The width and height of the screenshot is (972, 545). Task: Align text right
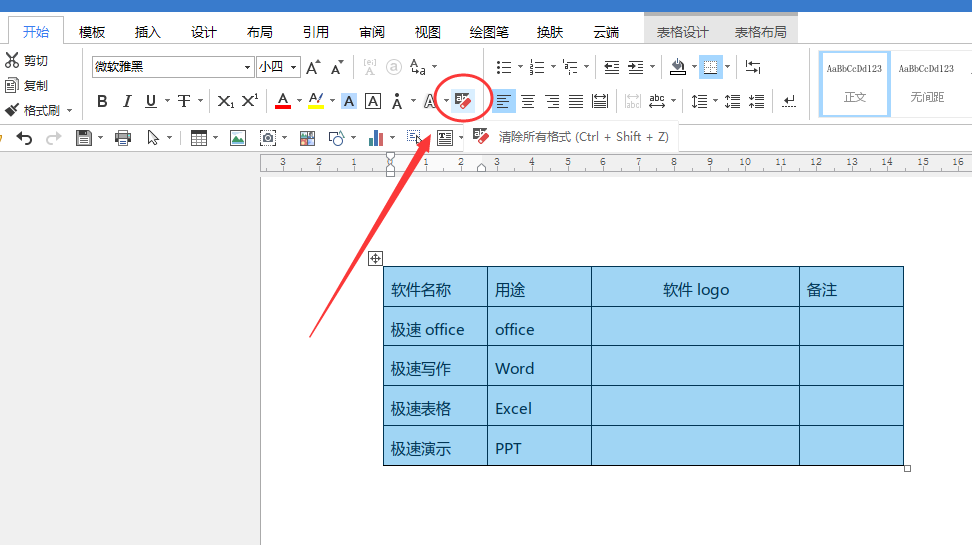pos(552,101)
